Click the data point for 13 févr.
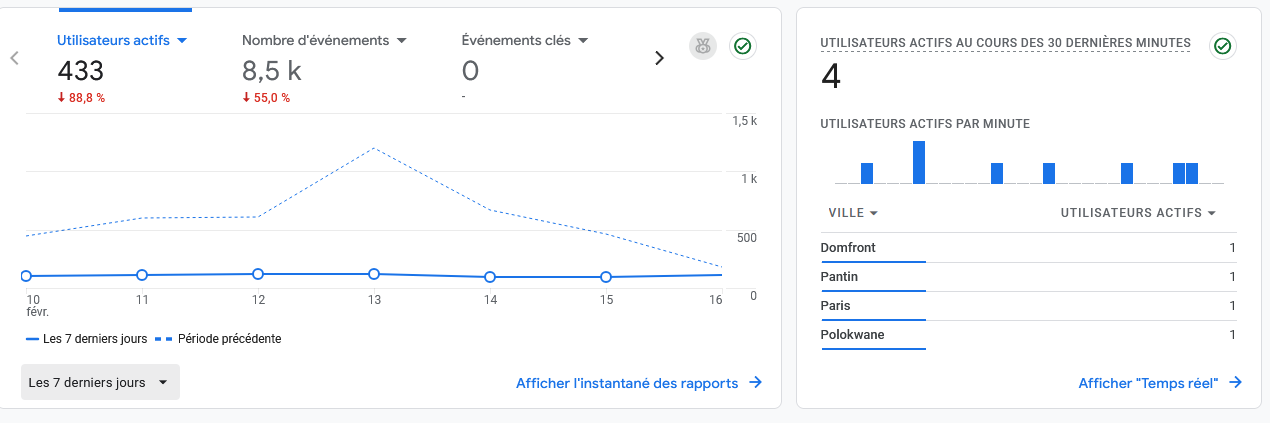 [x=374, y=274]
